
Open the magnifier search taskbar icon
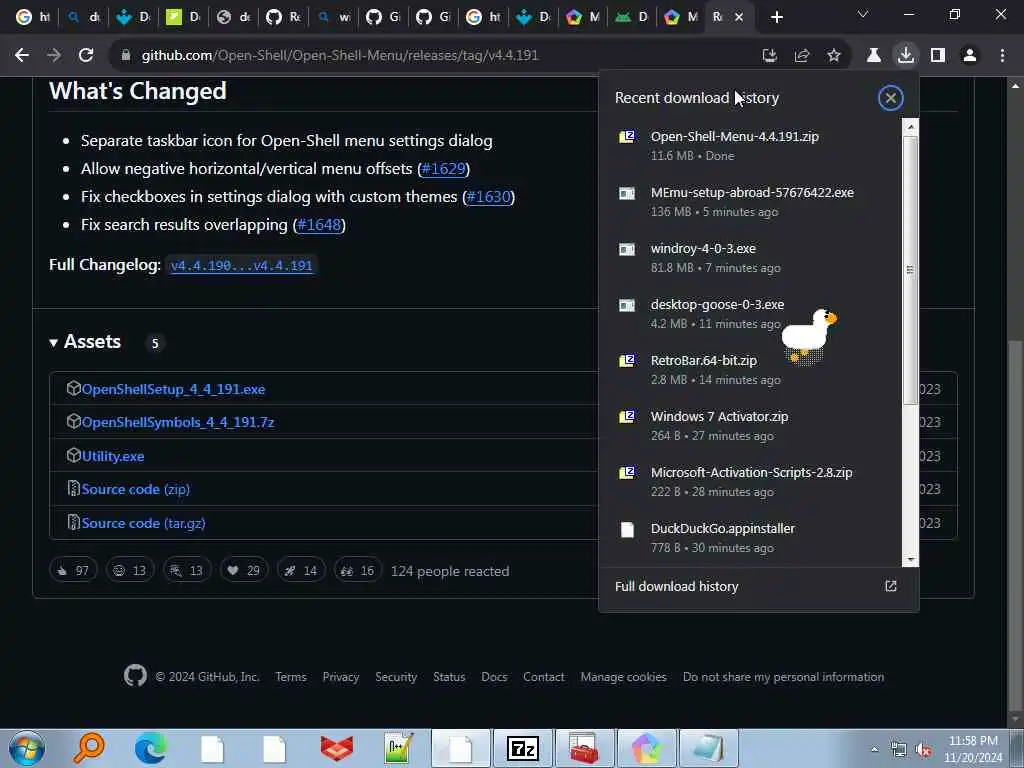pyautogui.click(x=89, y=748)
